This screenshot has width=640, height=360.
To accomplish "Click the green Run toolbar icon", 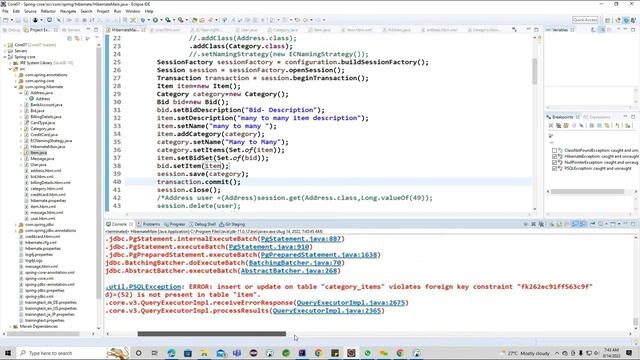I will coord(155,20).
